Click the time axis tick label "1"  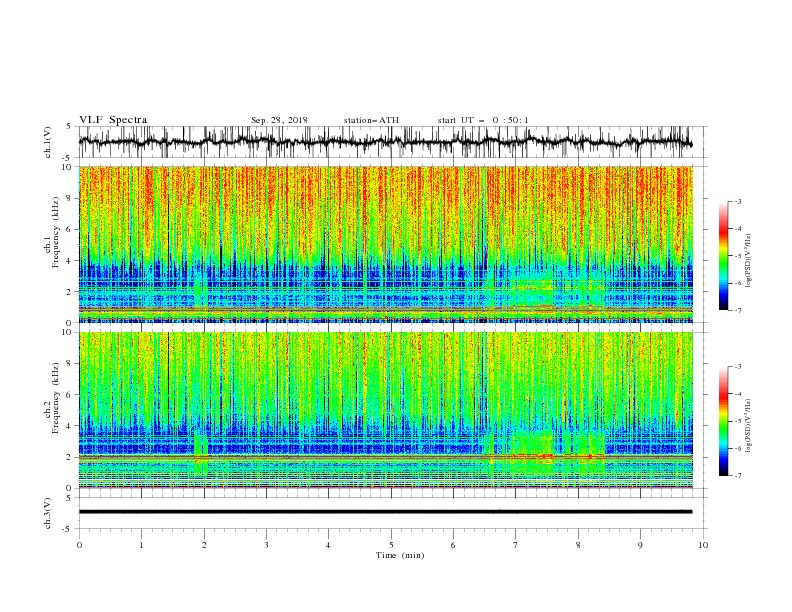click(x=141, y=545)
